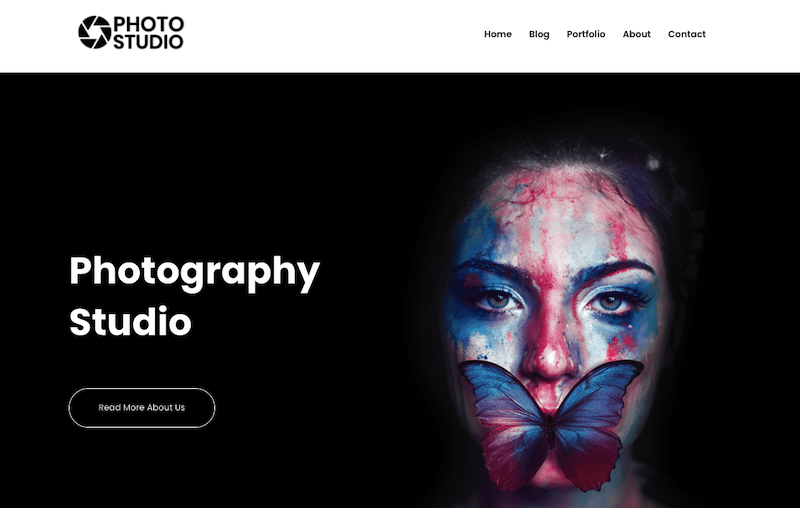This screenshot has height=508, width=800.
Task: Go to the Blog page
Action: [539, 34]
